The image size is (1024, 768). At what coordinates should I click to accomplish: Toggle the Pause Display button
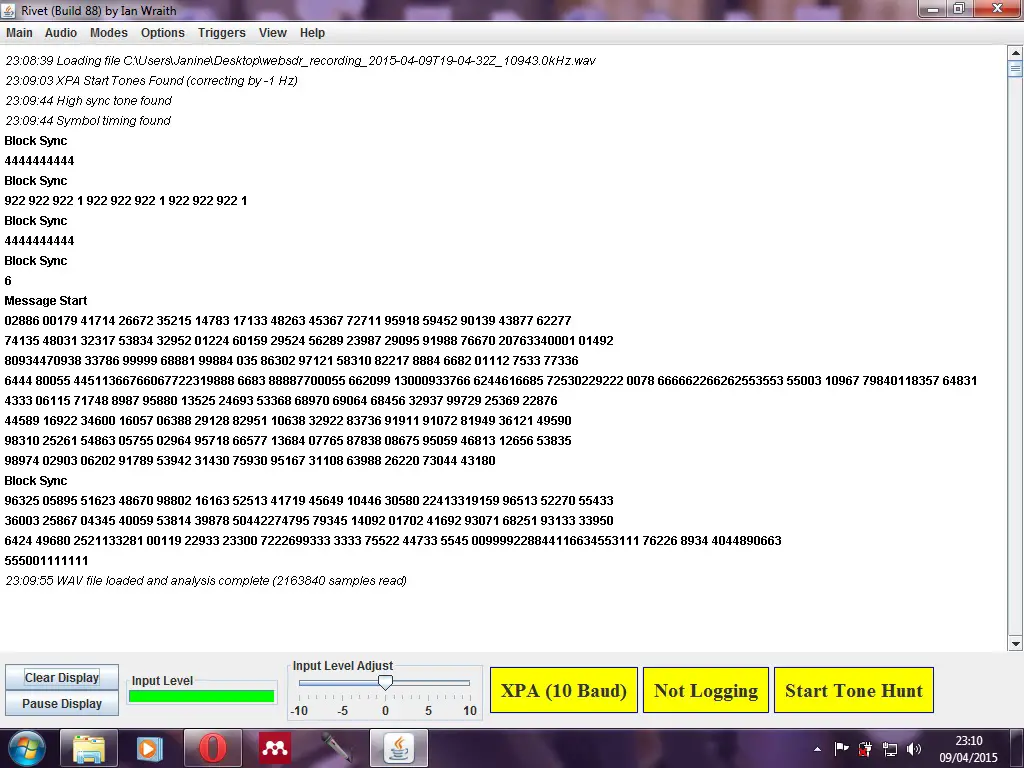pos(62,704)
